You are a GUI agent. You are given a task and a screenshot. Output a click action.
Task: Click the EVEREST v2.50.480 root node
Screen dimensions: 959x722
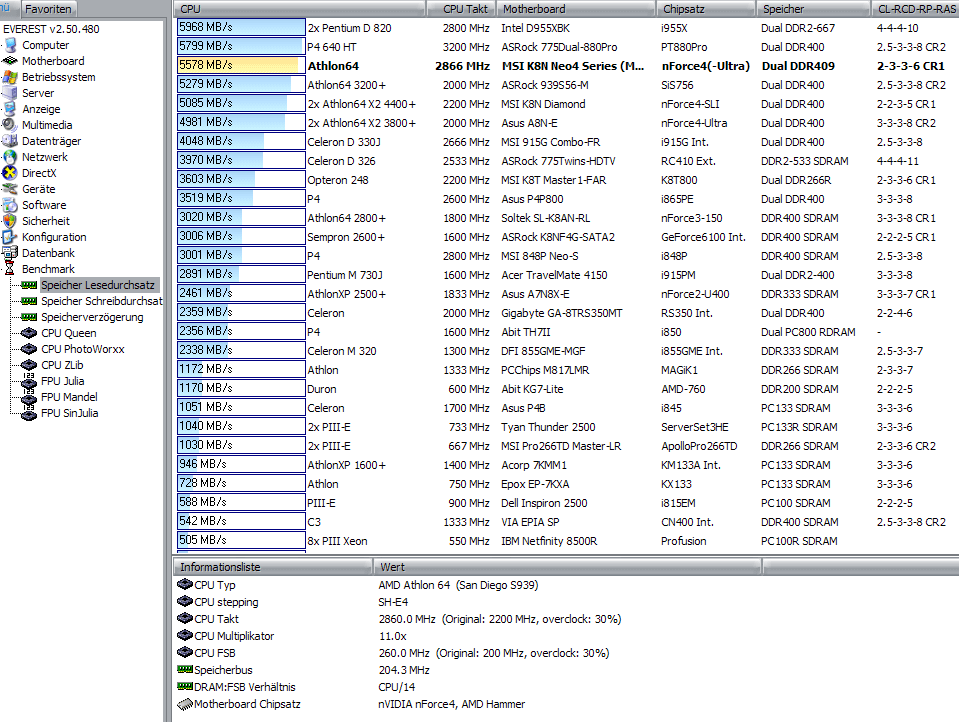(x=51, y=29)
